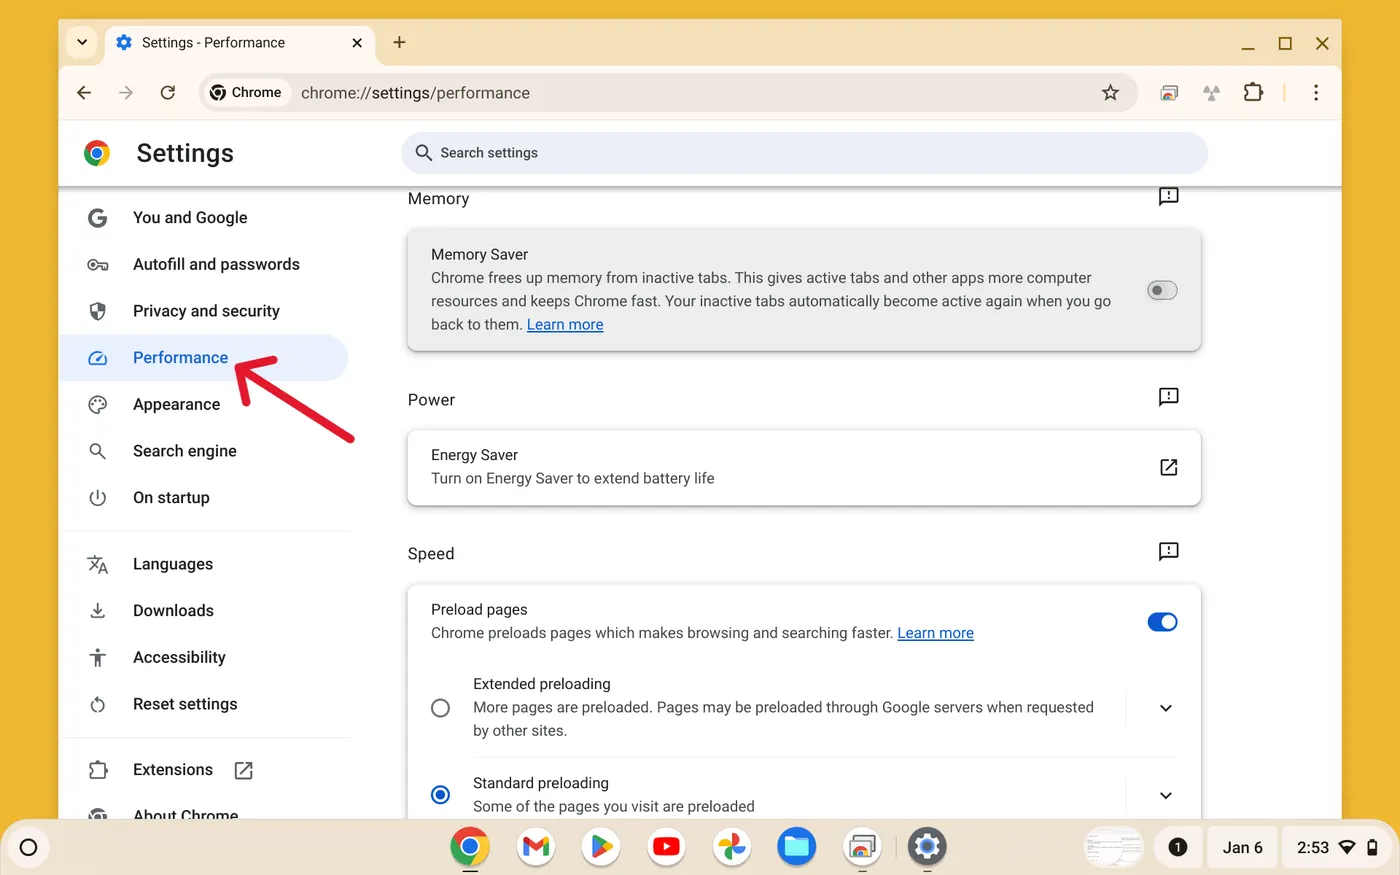This screenshot has width=1400, height=875.
Task: Open Search engine settings
Action: click(x=204, y=451)
